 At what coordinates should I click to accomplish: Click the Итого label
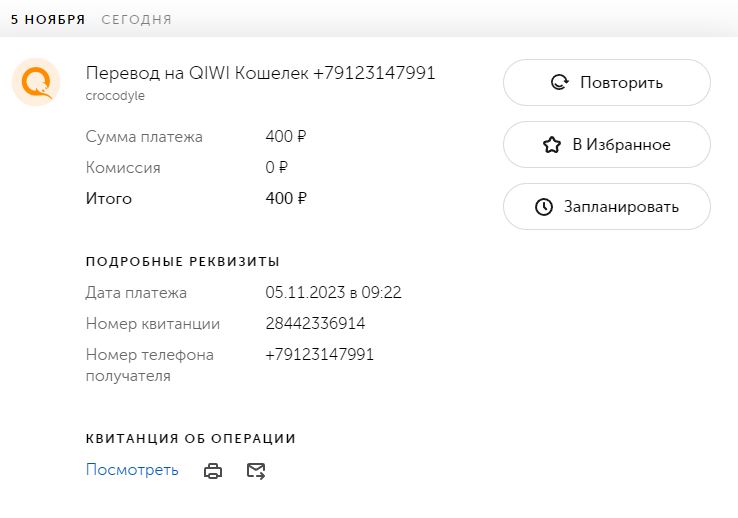pos(109,199)
